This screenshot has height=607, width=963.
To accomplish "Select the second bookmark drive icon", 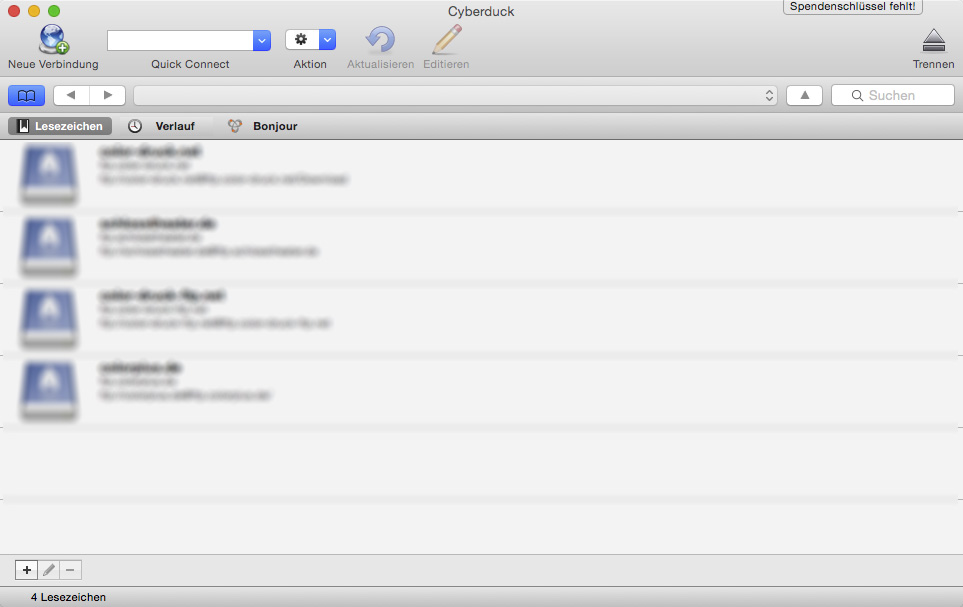I will point(49,246).
